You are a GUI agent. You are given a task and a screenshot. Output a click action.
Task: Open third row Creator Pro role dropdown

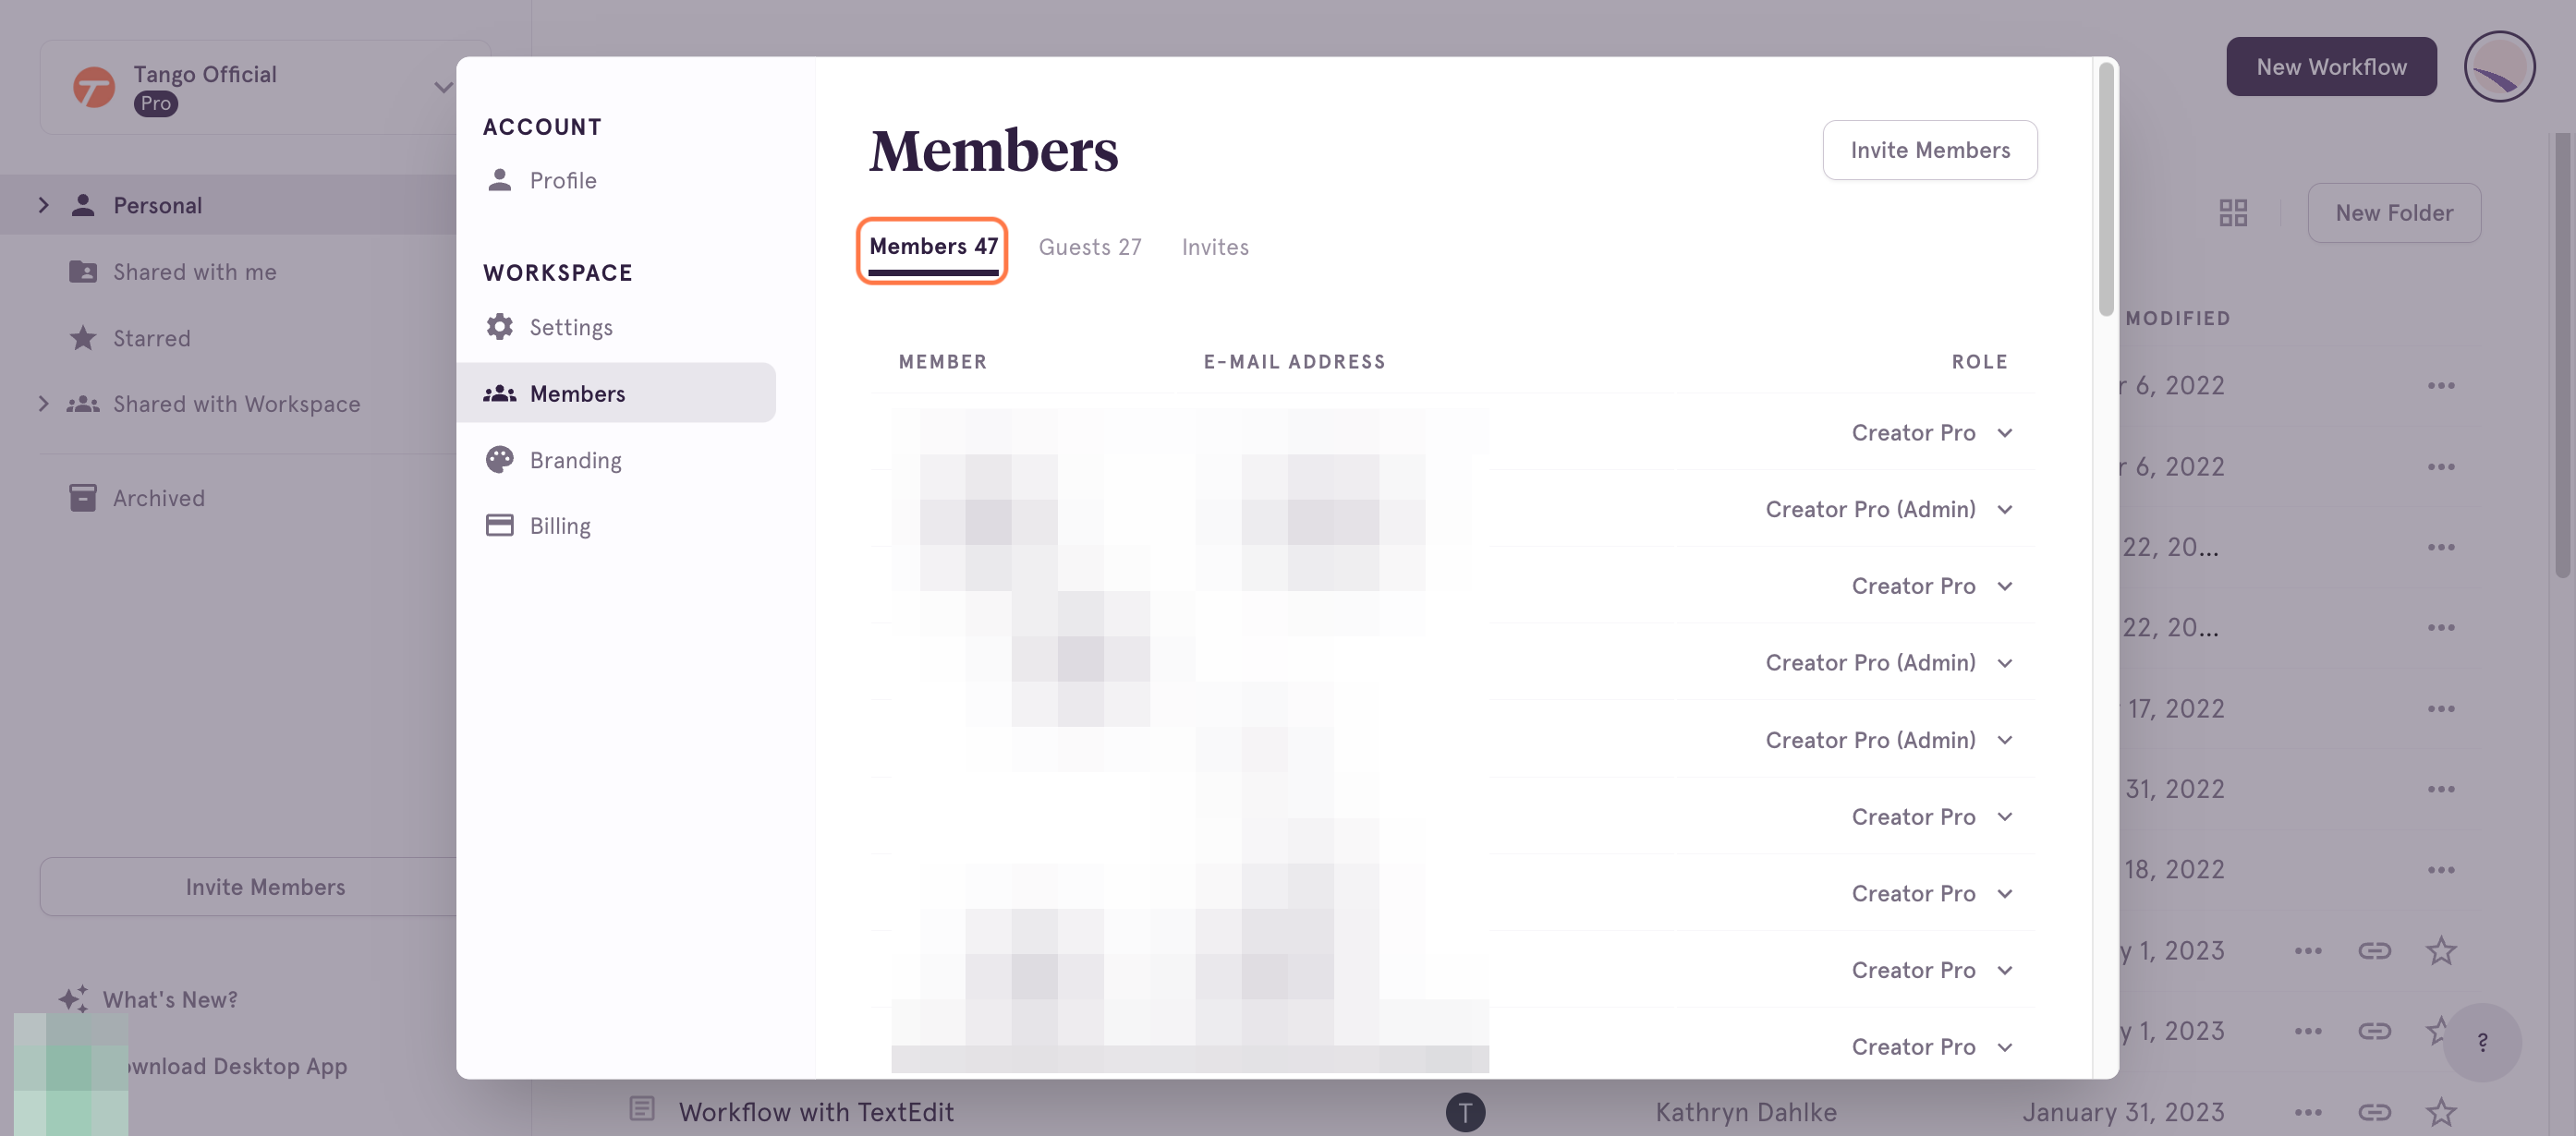(x=1931, y=586)
